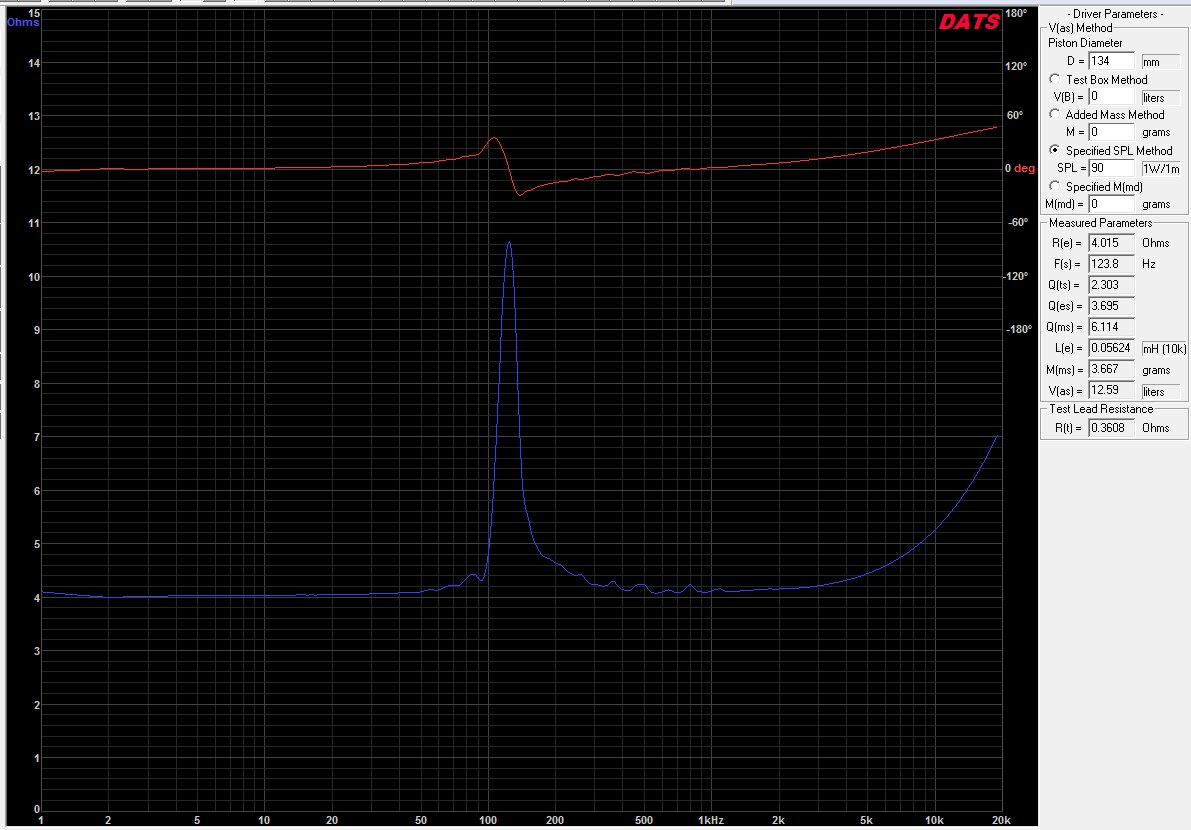The width and height of the screenshot is (1191, 830).
Task: Enable the Specified M(md) radio option
Action: [1054, 185]
